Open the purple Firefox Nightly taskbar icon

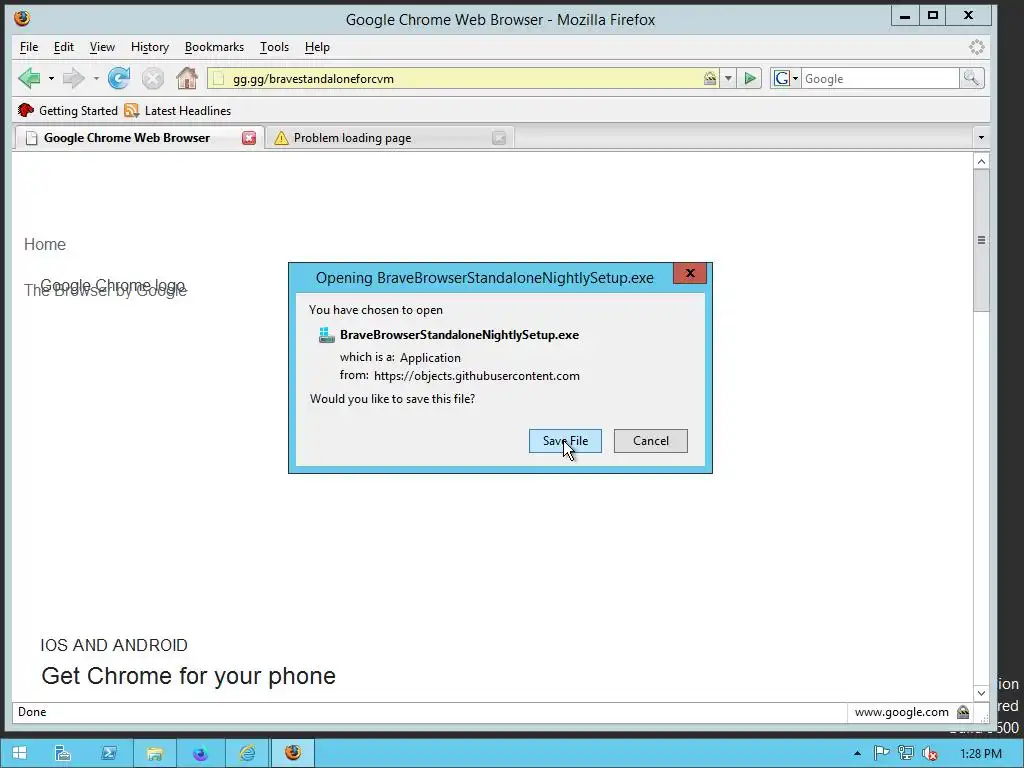click(200, 753)
